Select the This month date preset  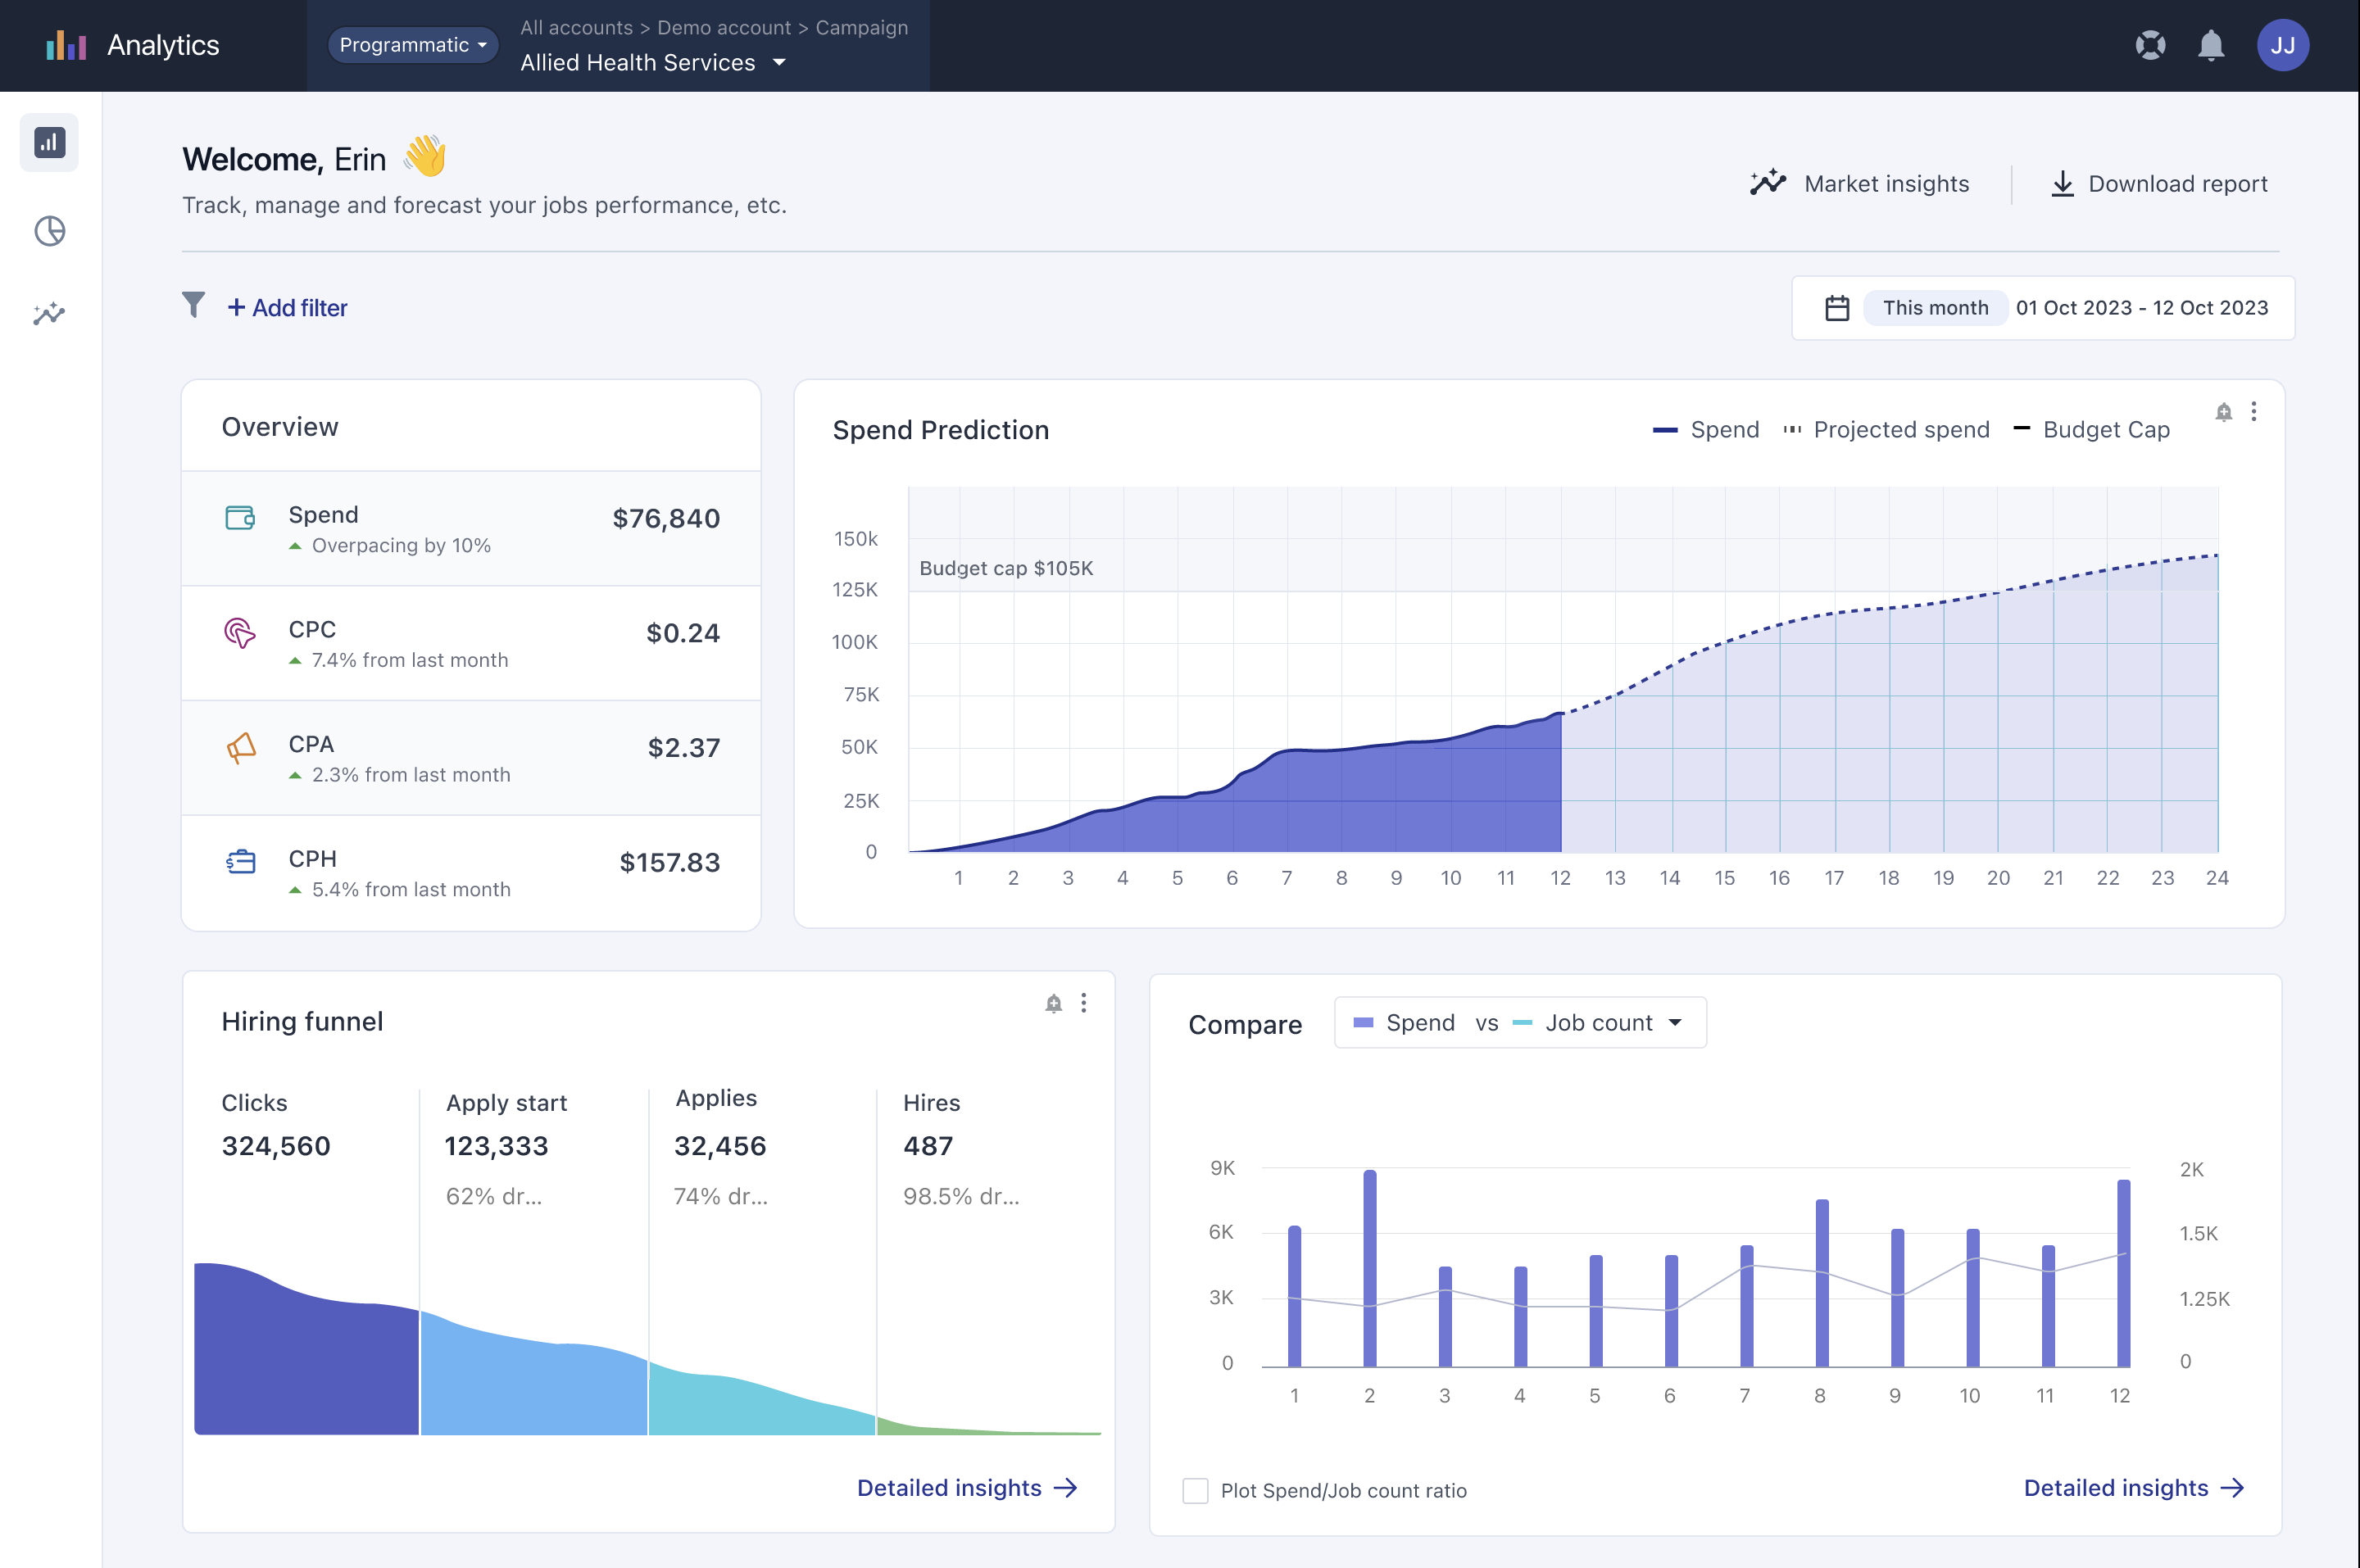click(x=1935, y=308)
